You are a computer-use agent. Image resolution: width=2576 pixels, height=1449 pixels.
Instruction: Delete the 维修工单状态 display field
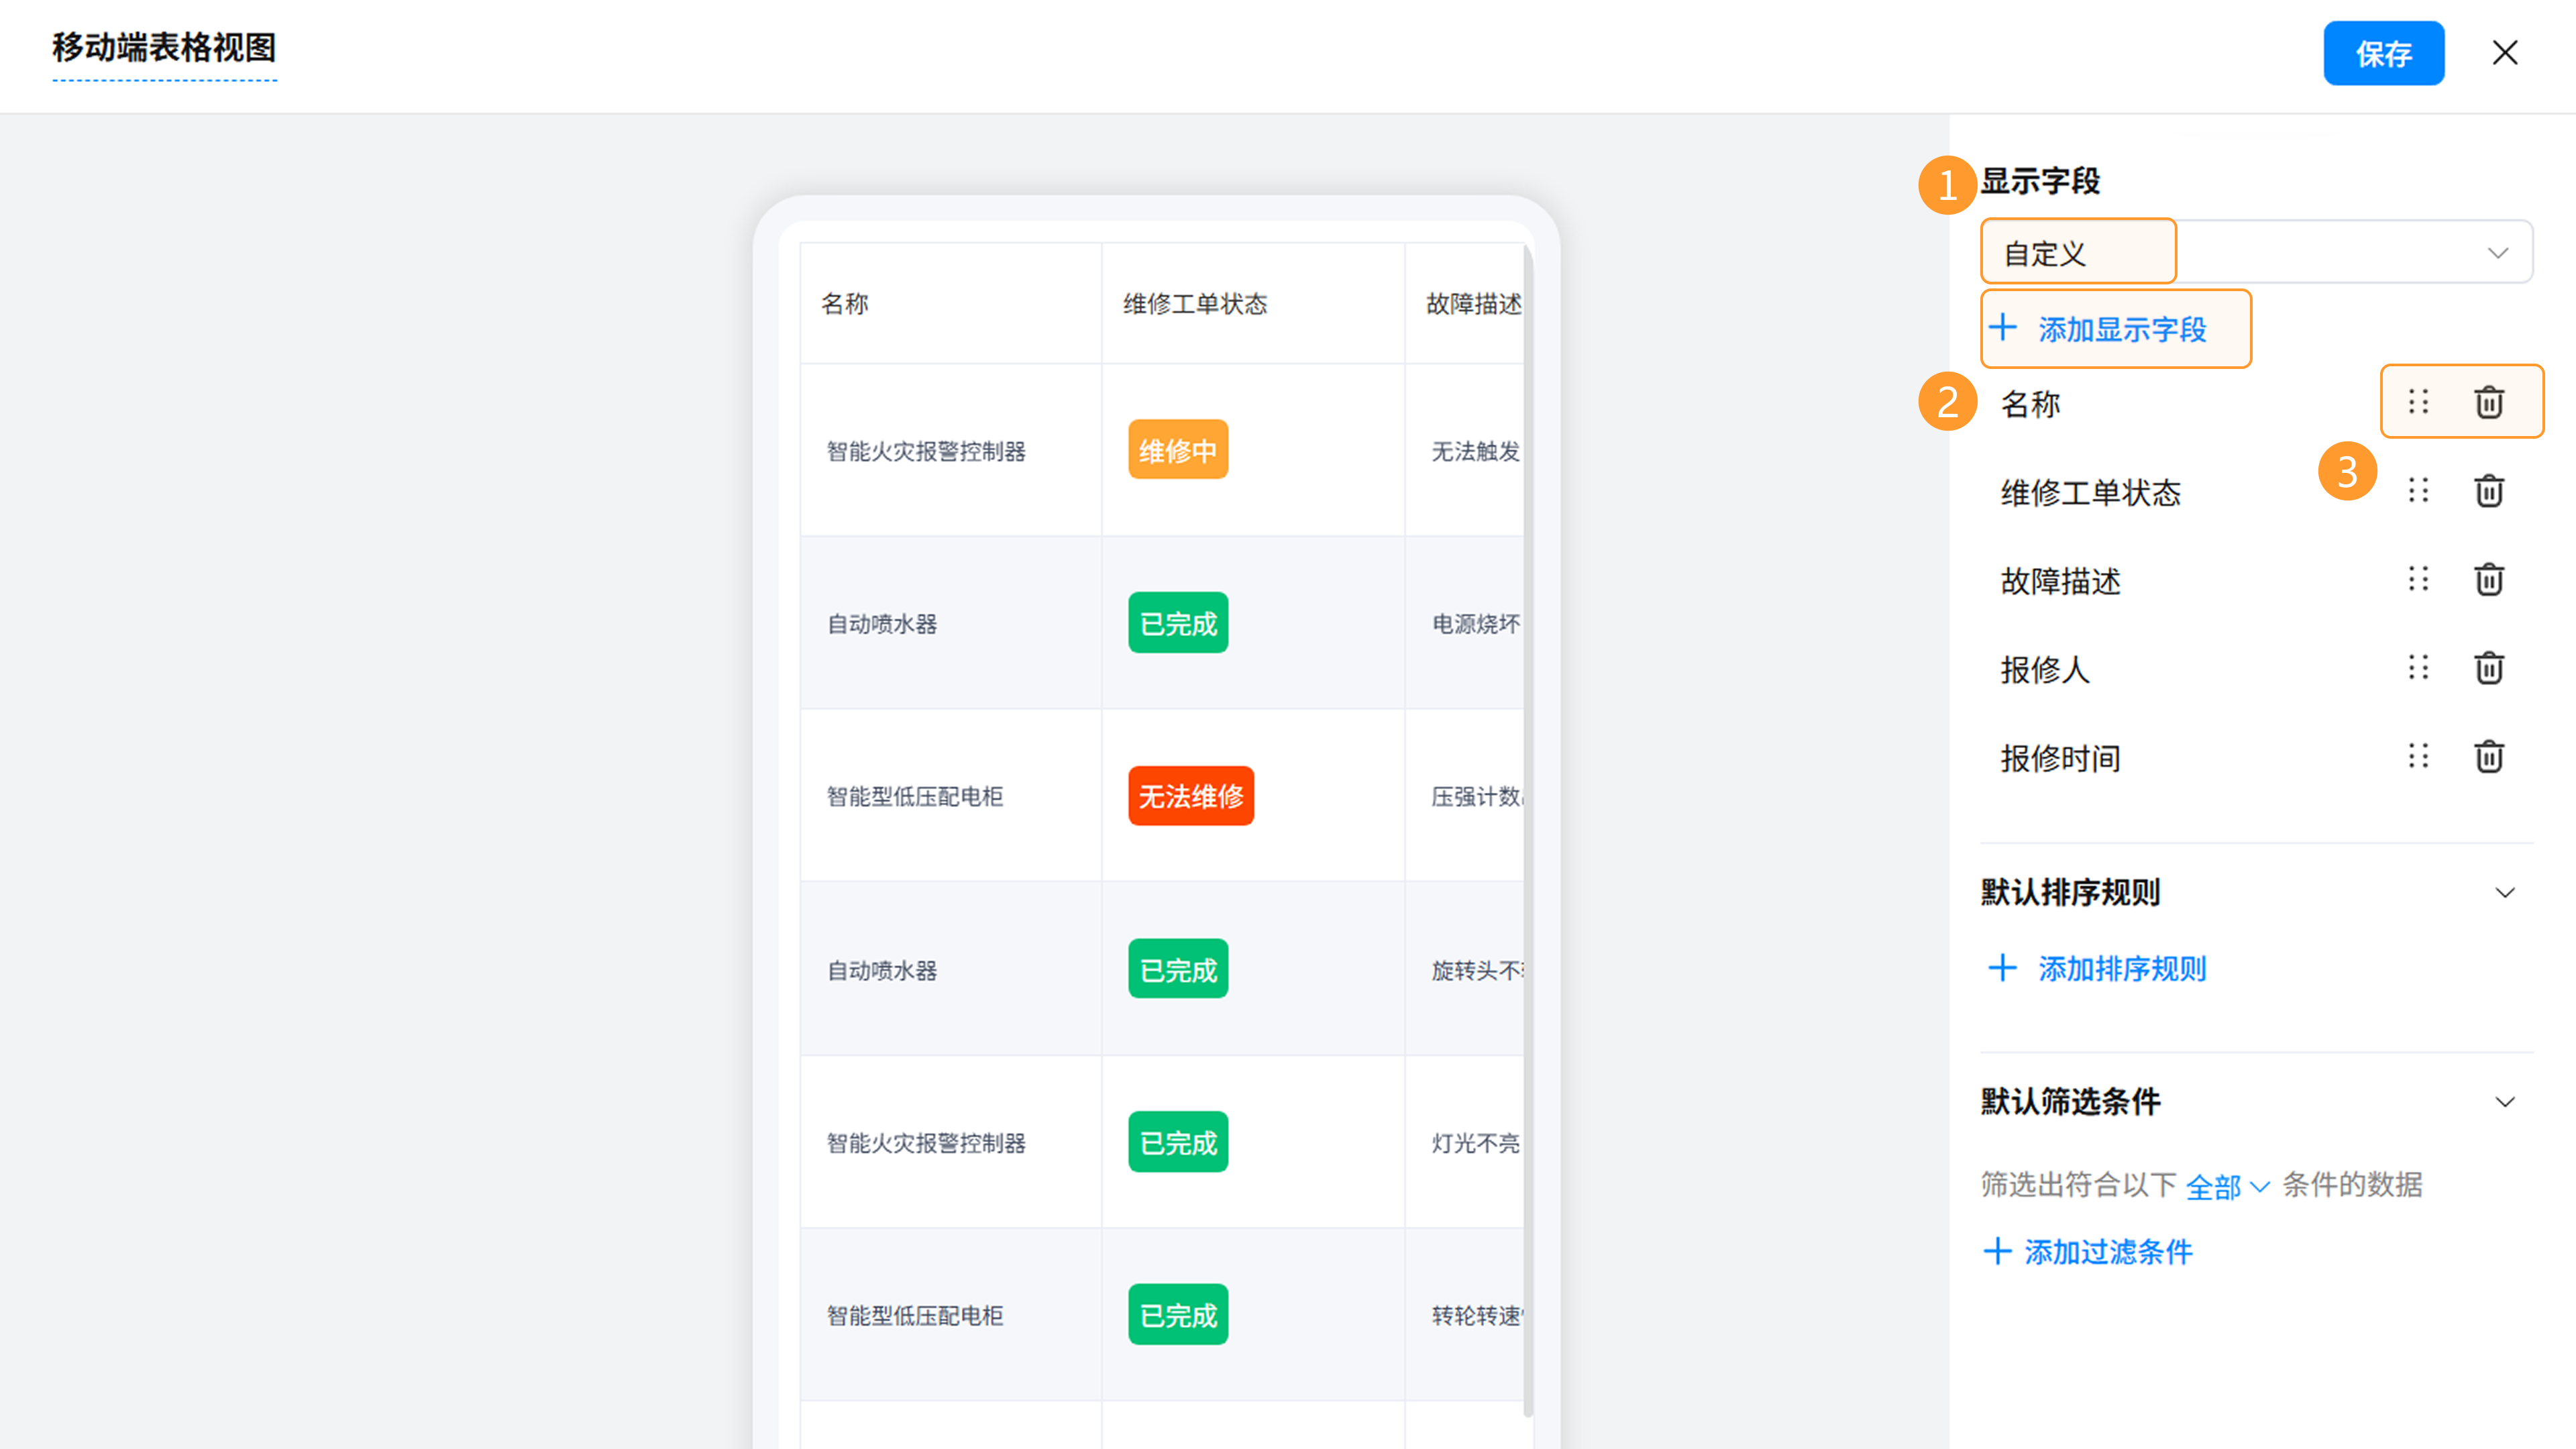click(x=2488, y=491)
